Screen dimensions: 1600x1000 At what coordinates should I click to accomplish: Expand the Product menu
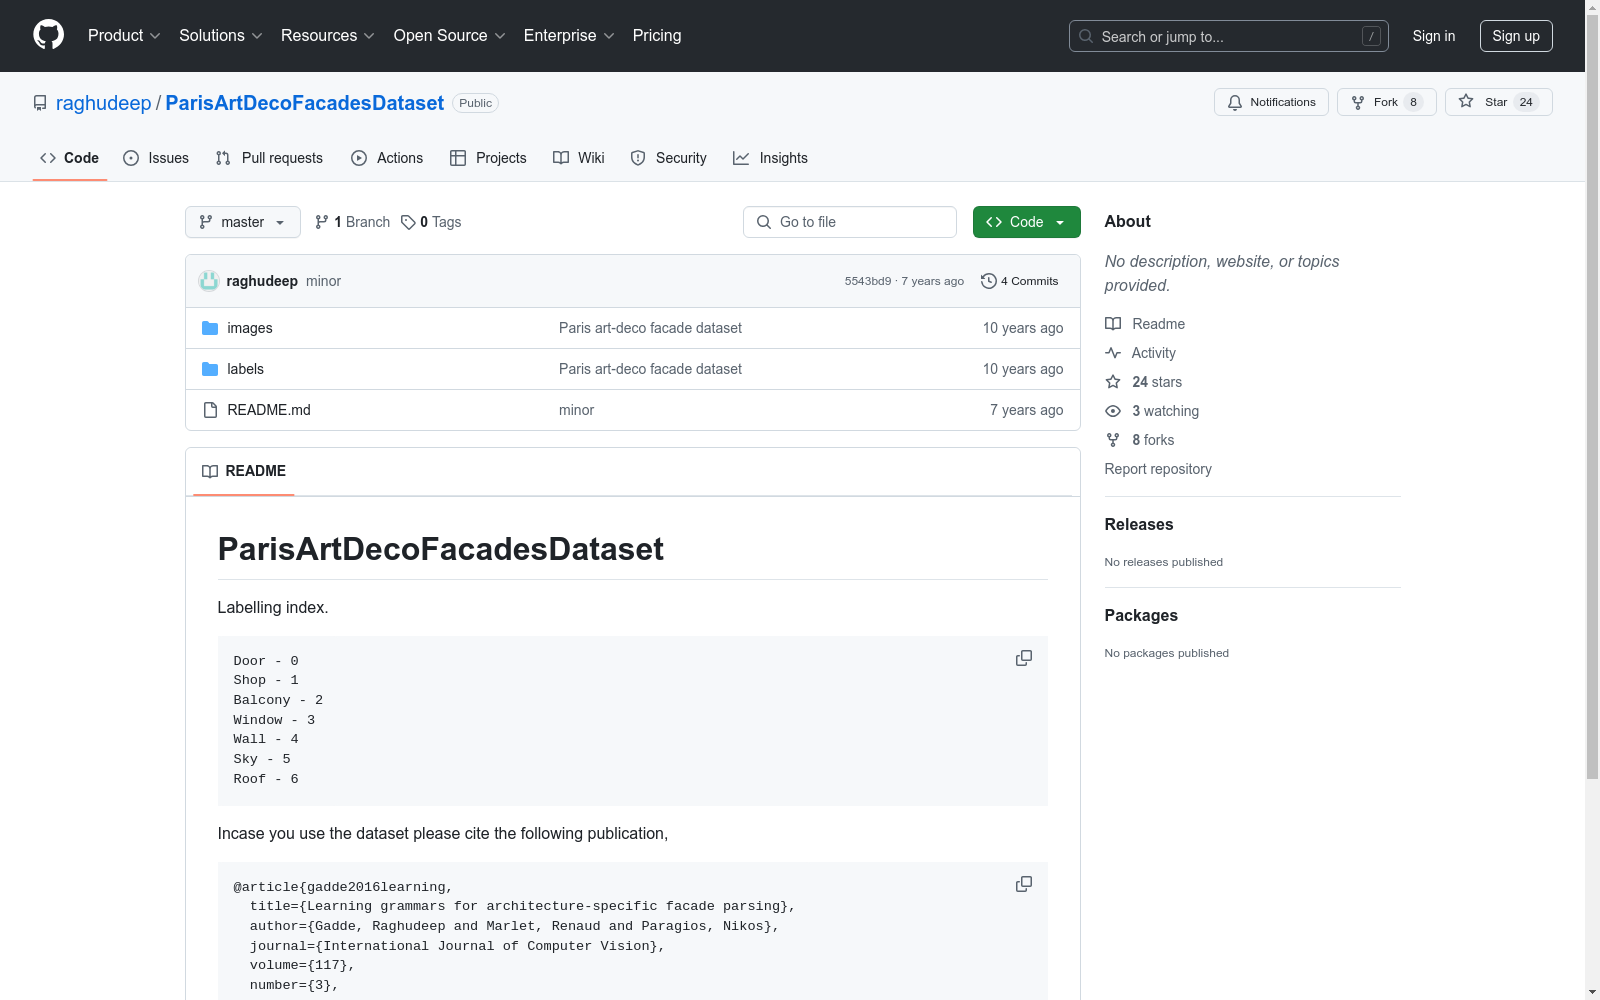point(124,35)
